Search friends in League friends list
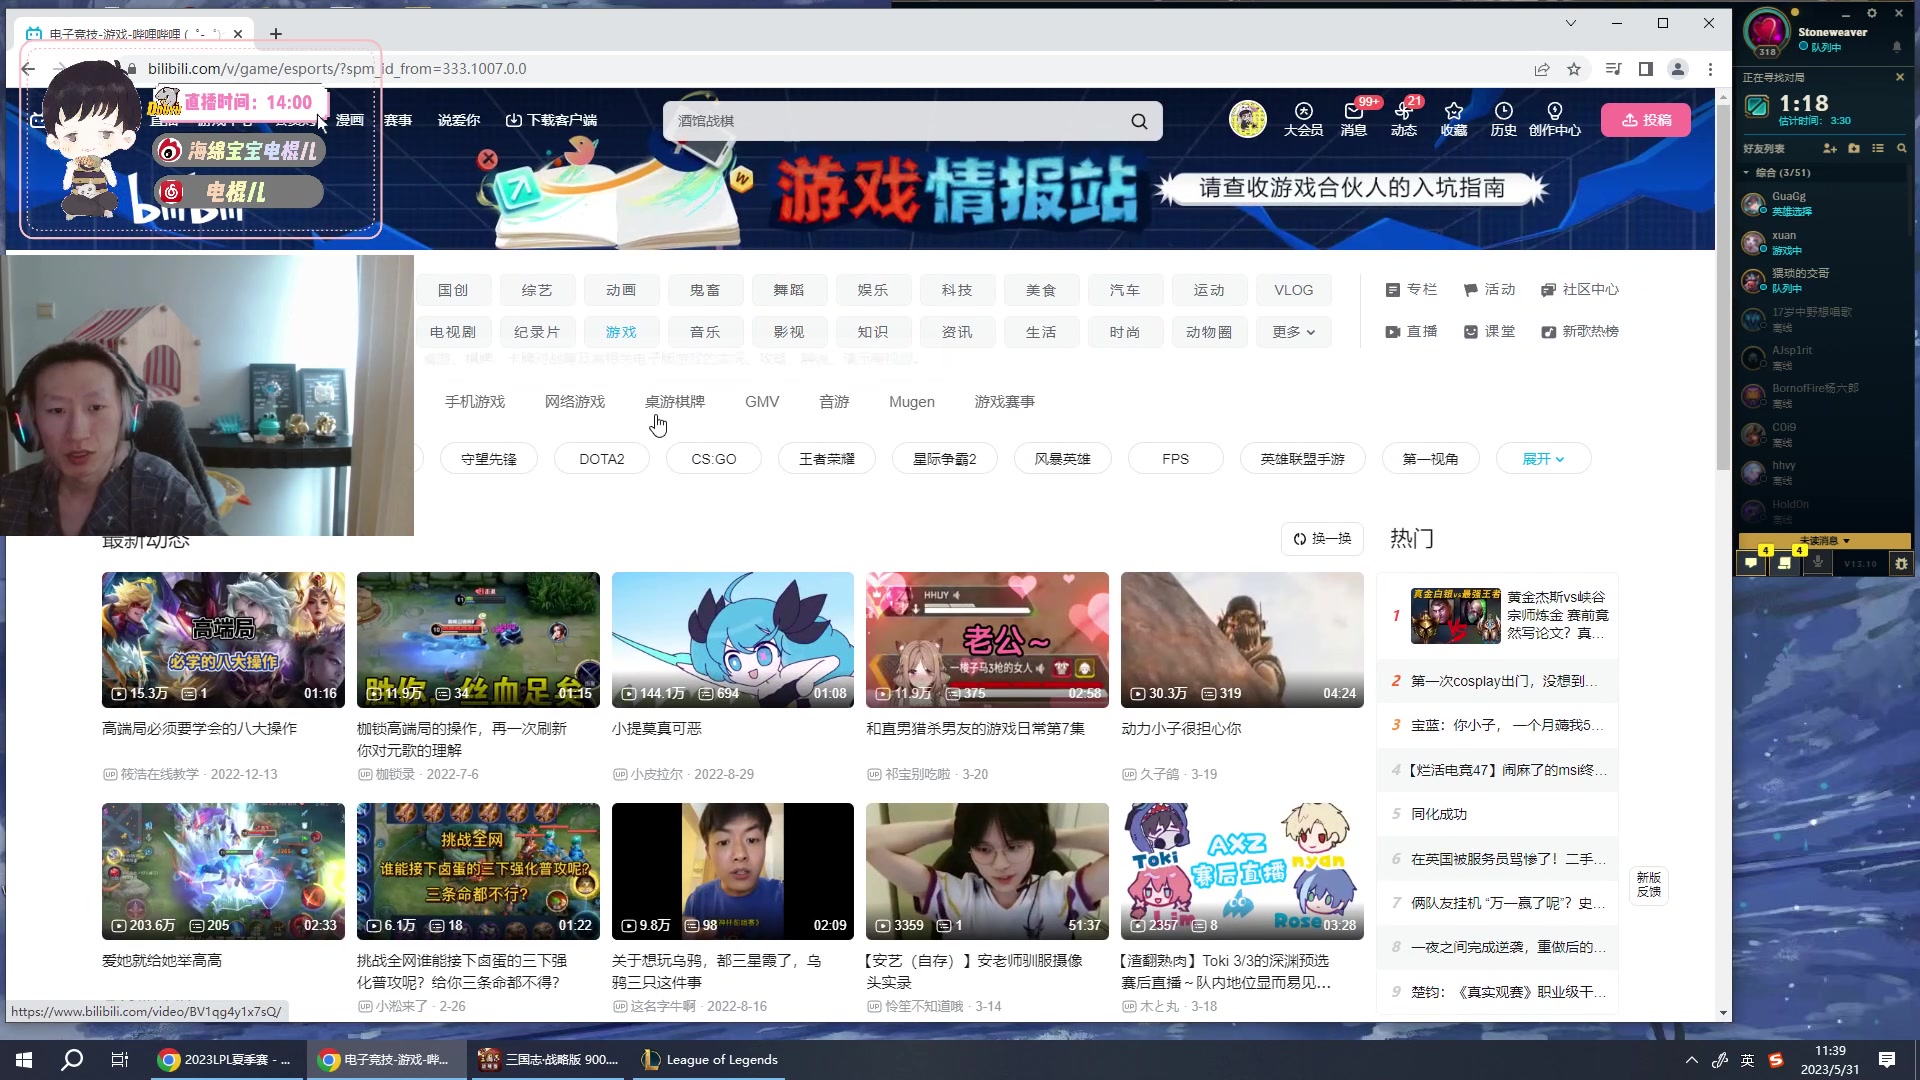The width and height of the screenshot is (1920, 1080). 1901,148
